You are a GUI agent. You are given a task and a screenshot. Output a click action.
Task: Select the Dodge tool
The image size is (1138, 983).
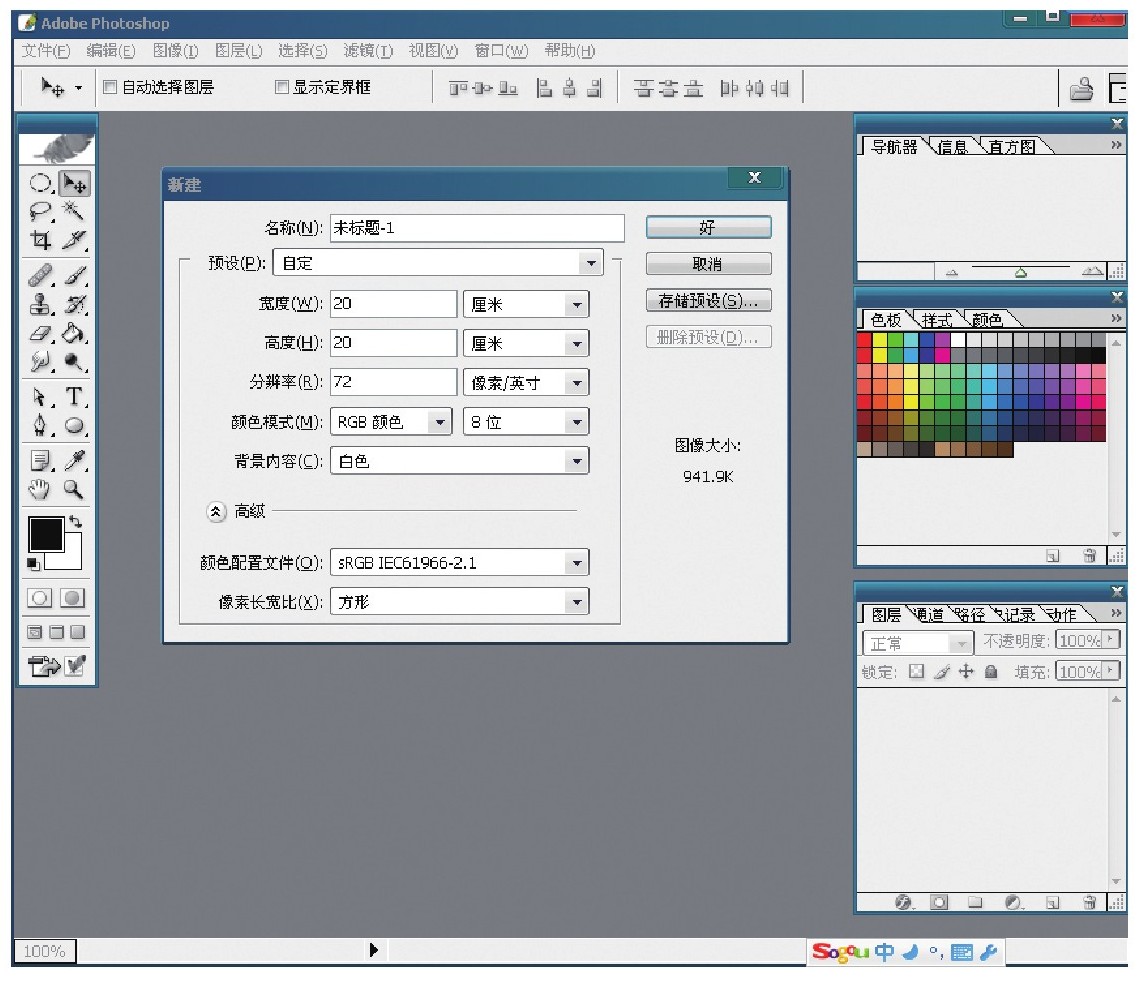coord(74,361)
